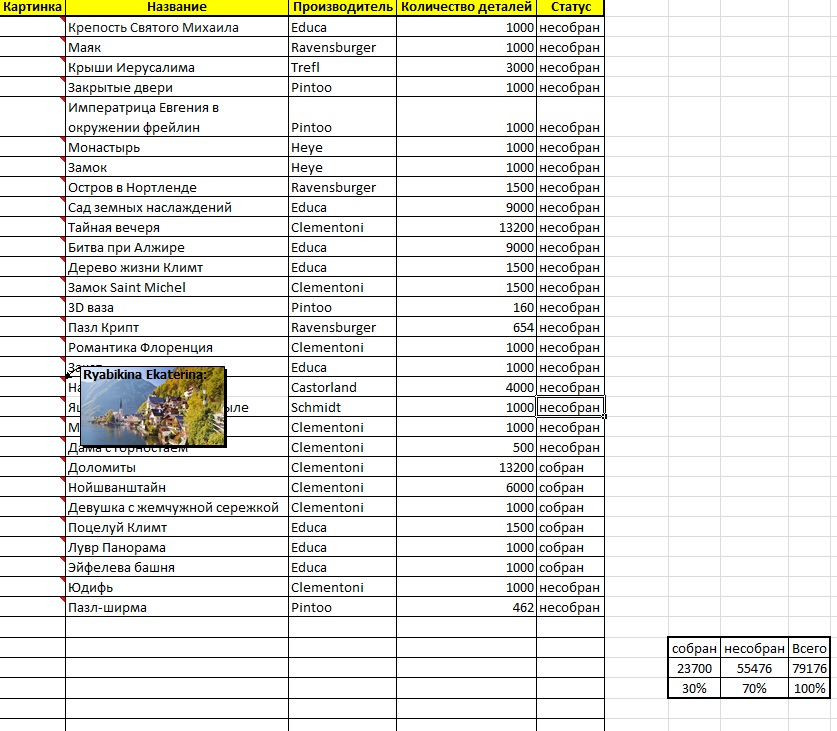Select the Castorland manufacturer cell
The image size is (837, 731).
(342, 387)
